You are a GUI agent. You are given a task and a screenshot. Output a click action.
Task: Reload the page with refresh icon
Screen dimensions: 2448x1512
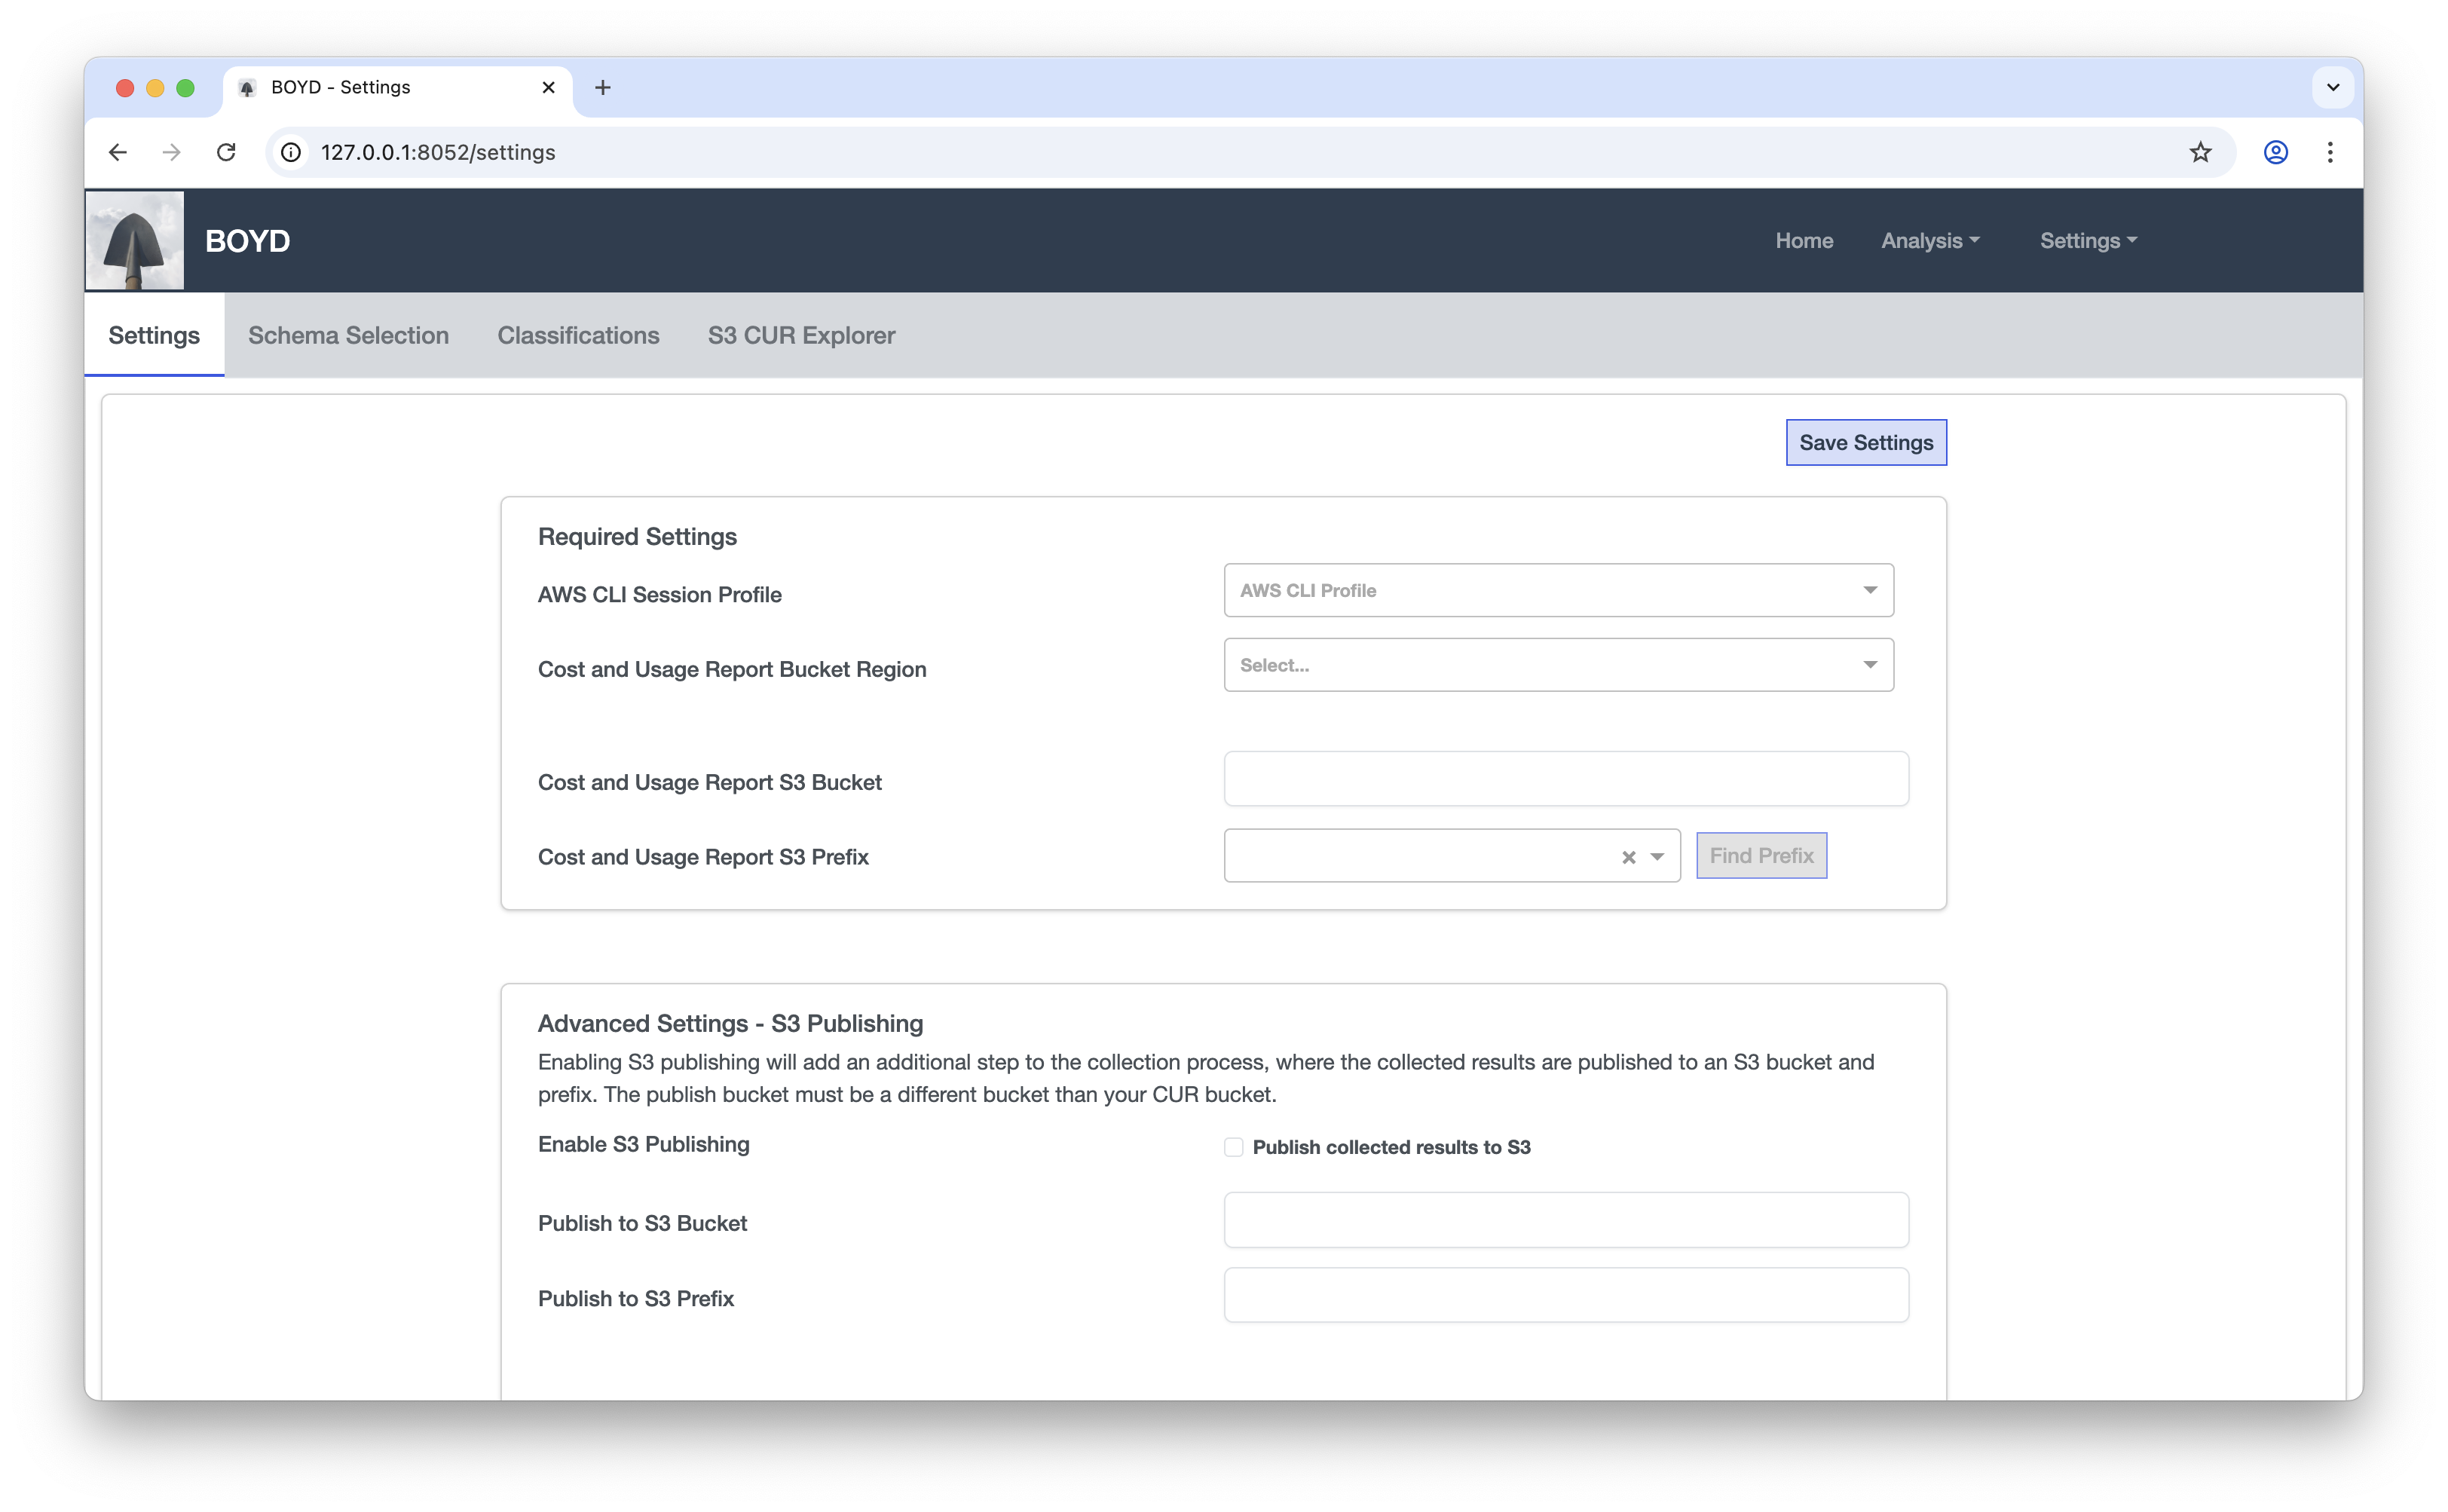coord(226,152)
